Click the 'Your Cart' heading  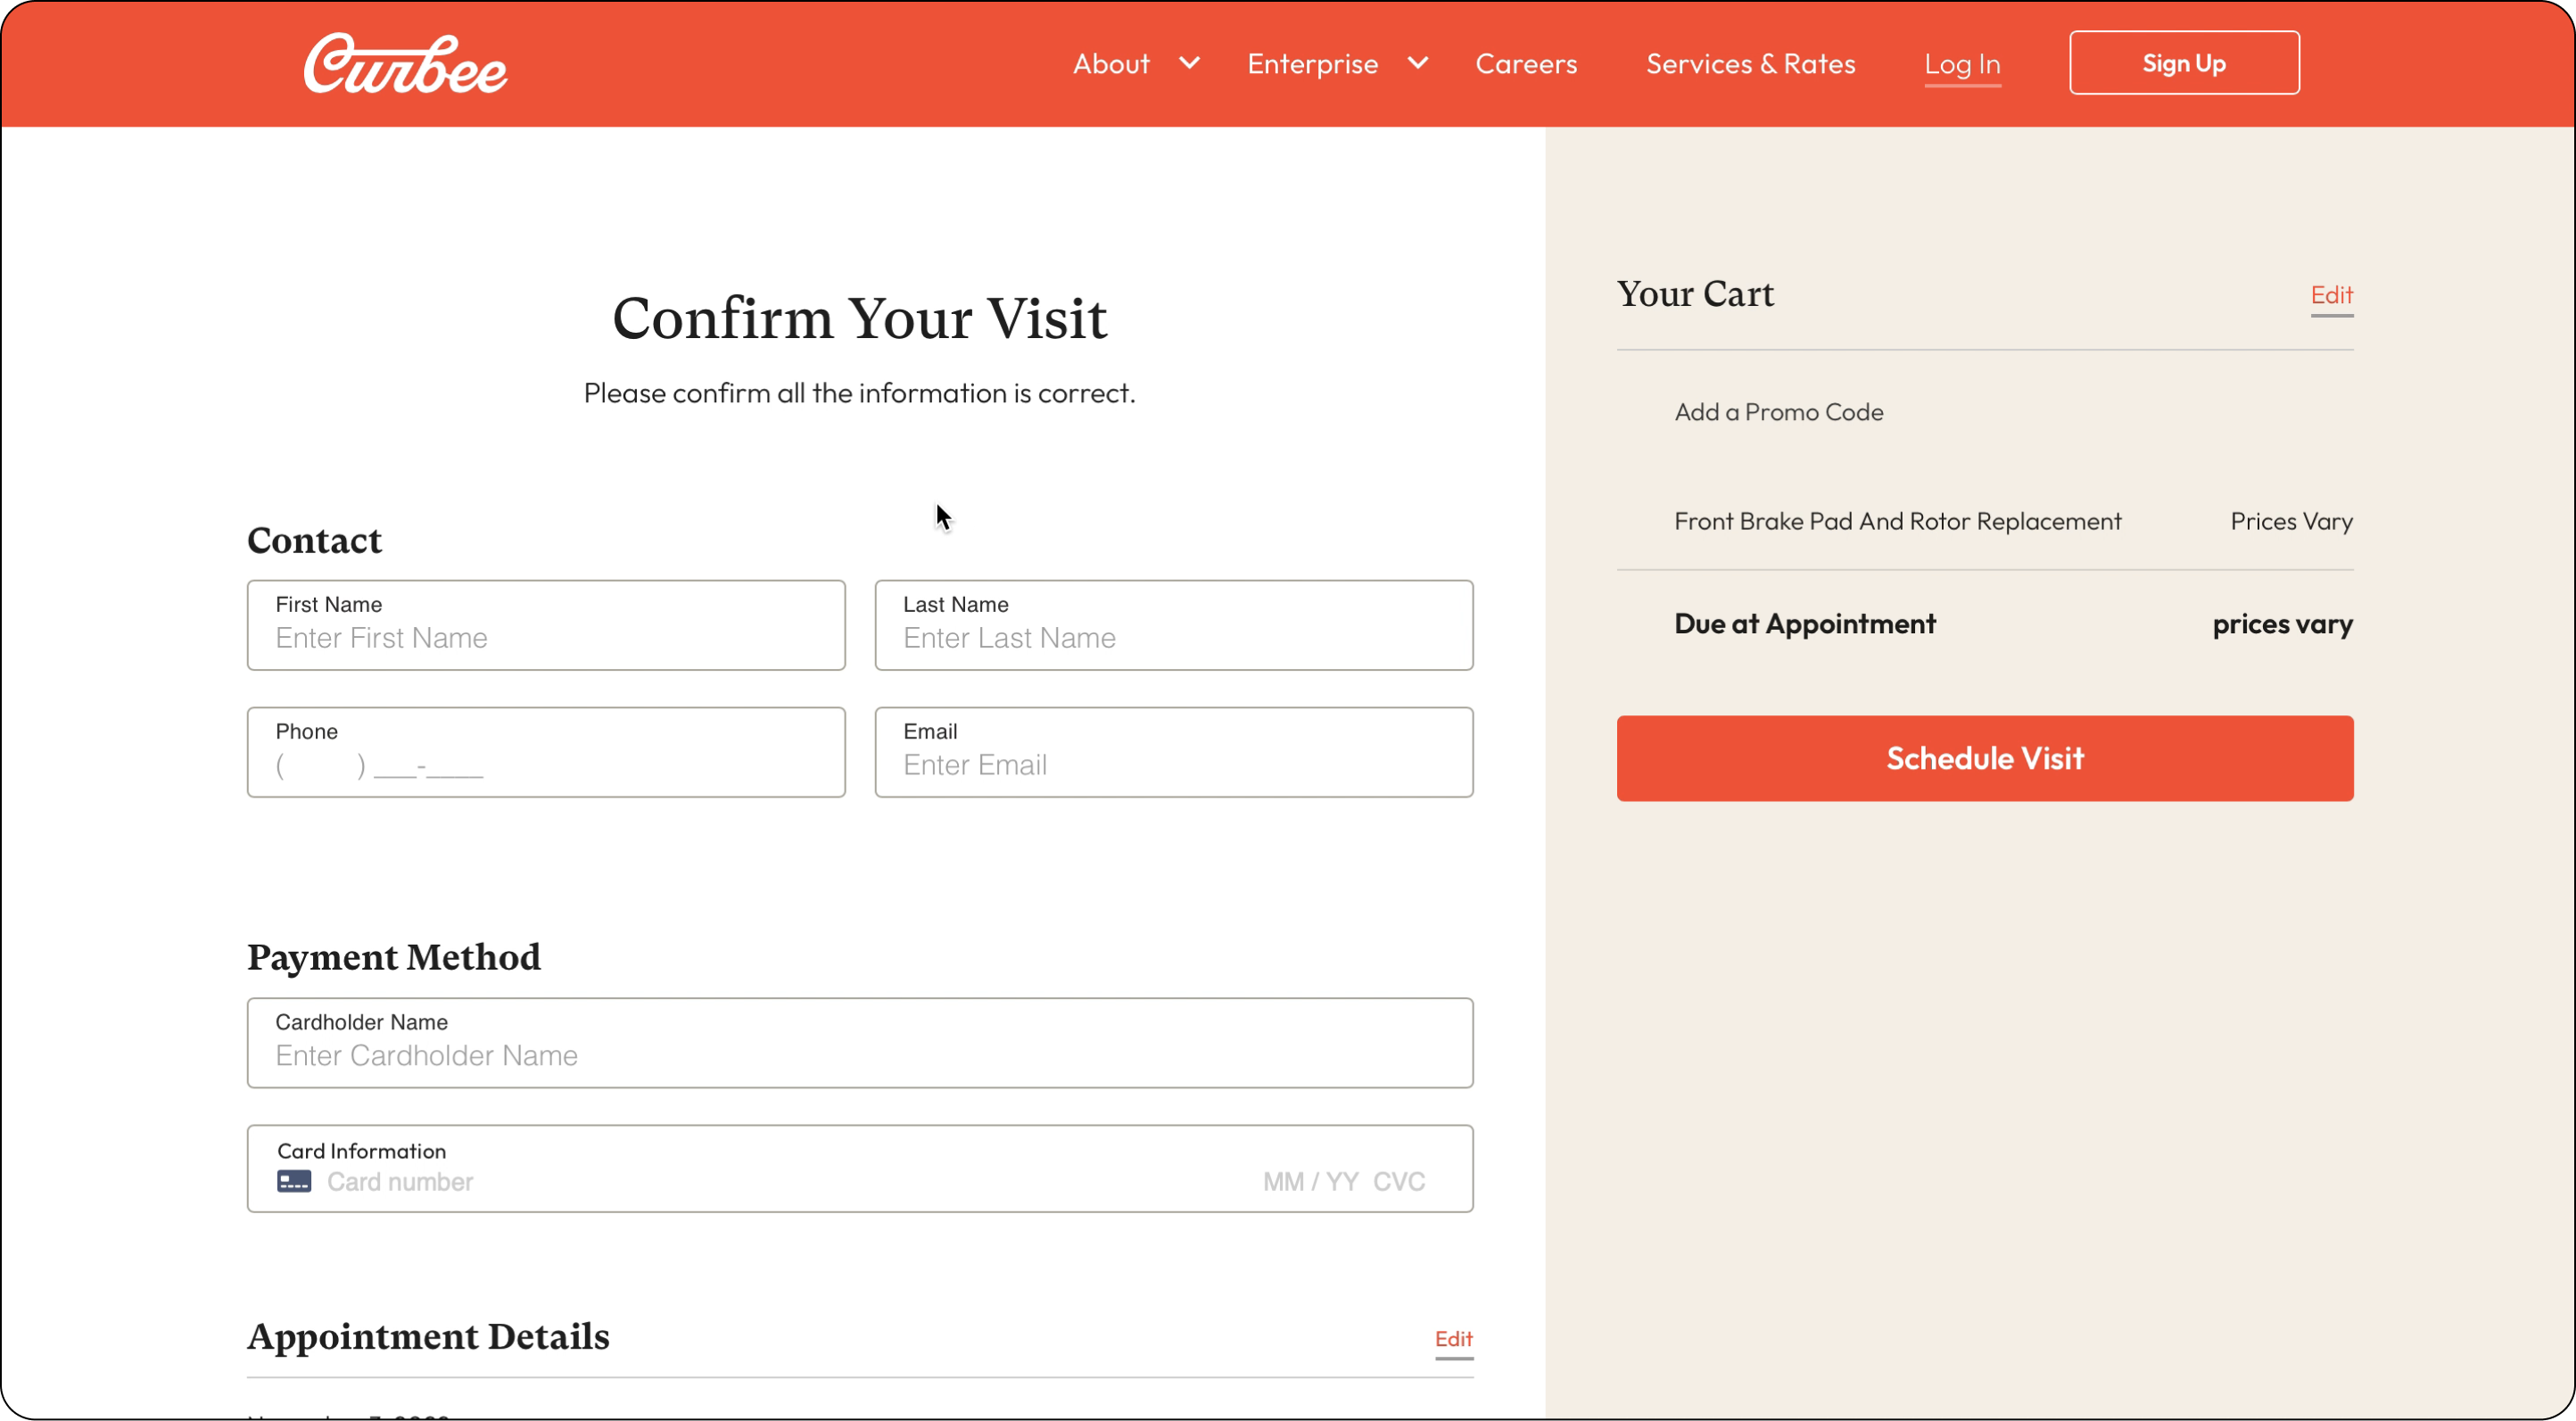click(x=1695, y=294)
